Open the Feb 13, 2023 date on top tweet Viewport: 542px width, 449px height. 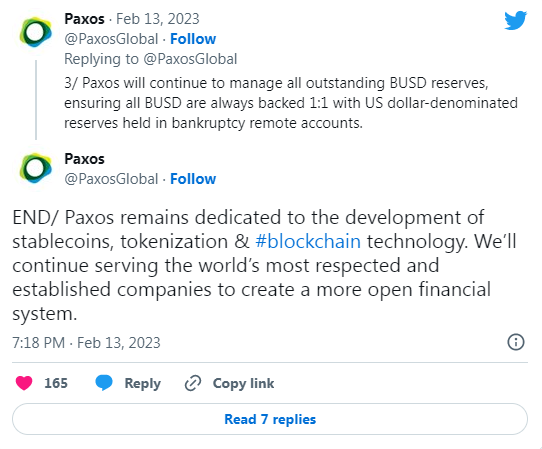(158, 19)
